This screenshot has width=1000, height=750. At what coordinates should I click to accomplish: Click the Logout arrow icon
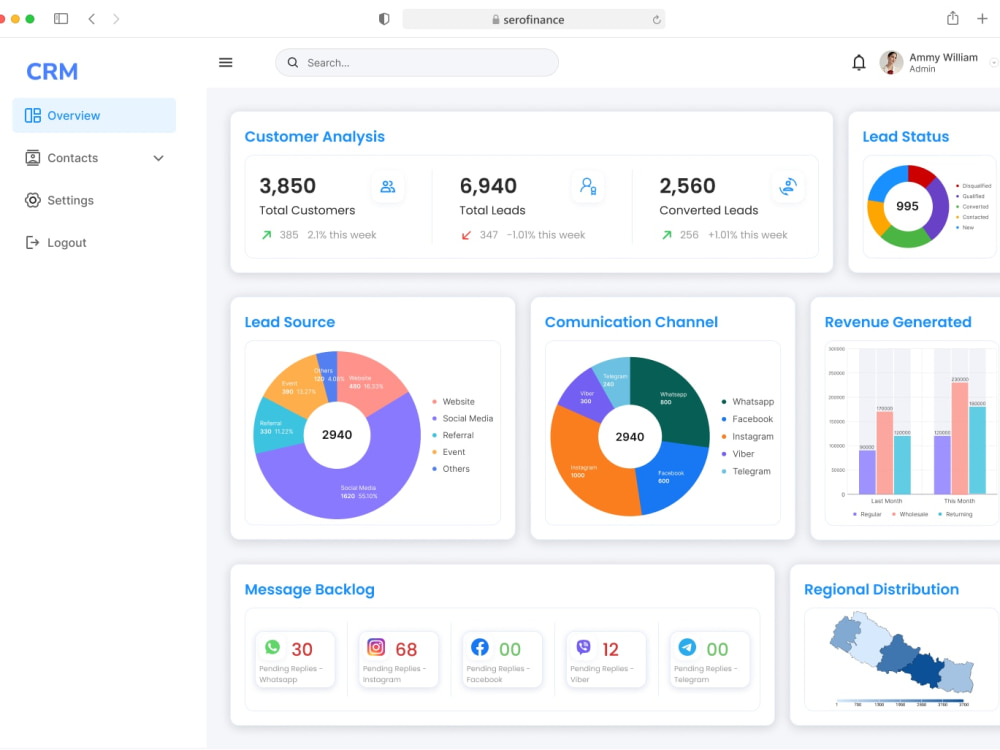(32, 242)
